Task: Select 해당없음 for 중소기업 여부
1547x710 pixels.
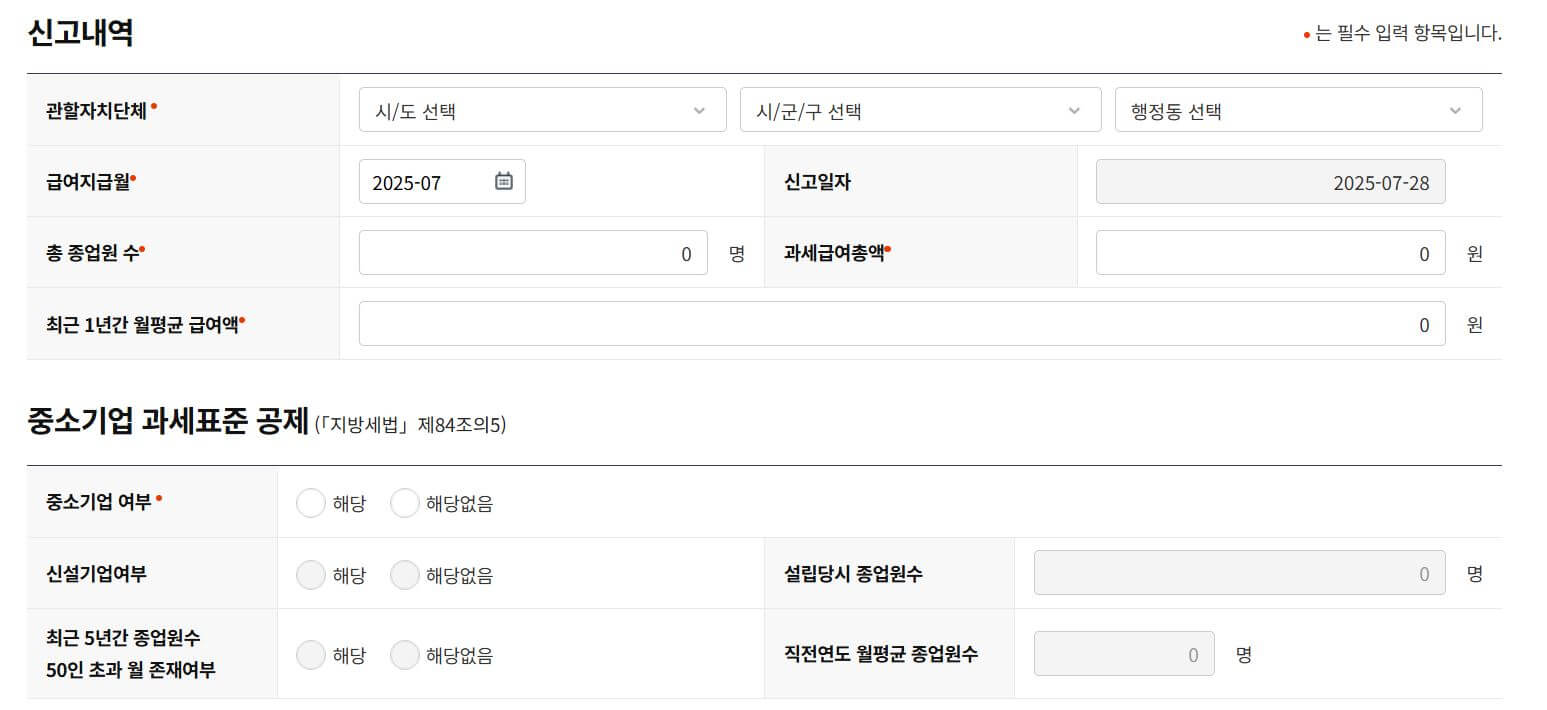Action: tap(405, 502)
